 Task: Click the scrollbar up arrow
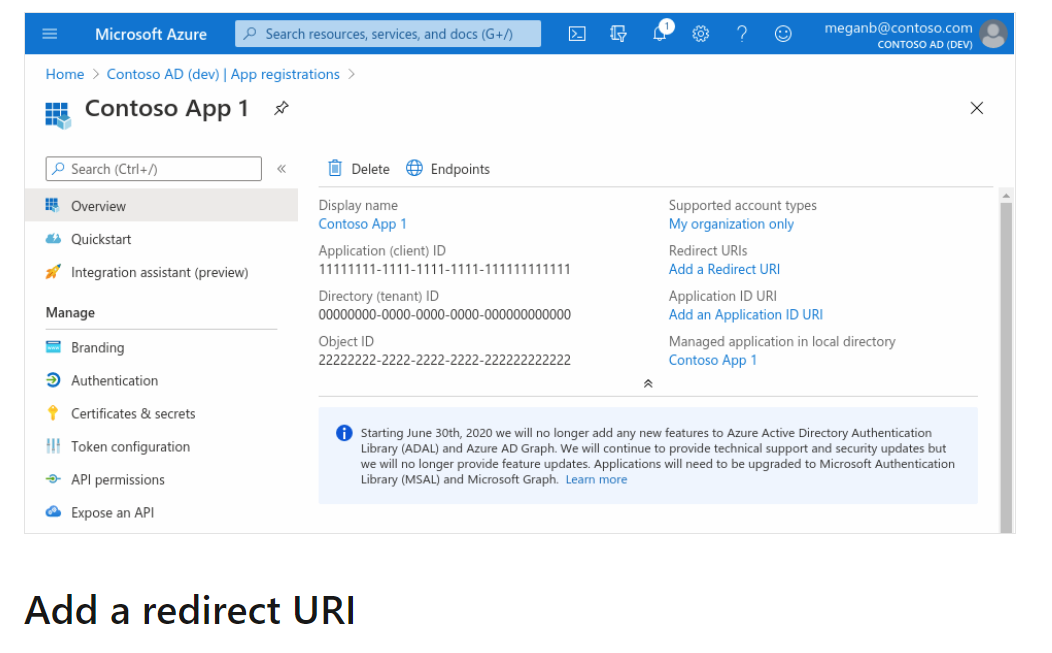click(x=1006, y=195)
